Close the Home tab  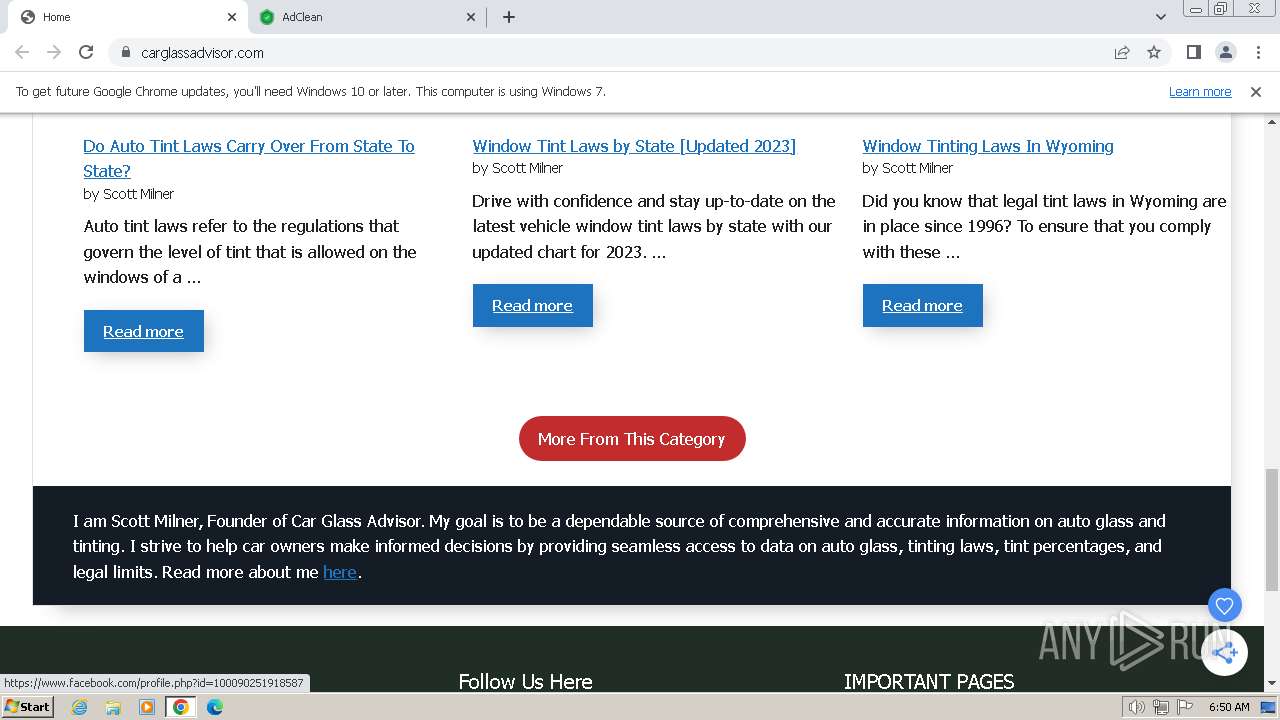pos(231,17)
